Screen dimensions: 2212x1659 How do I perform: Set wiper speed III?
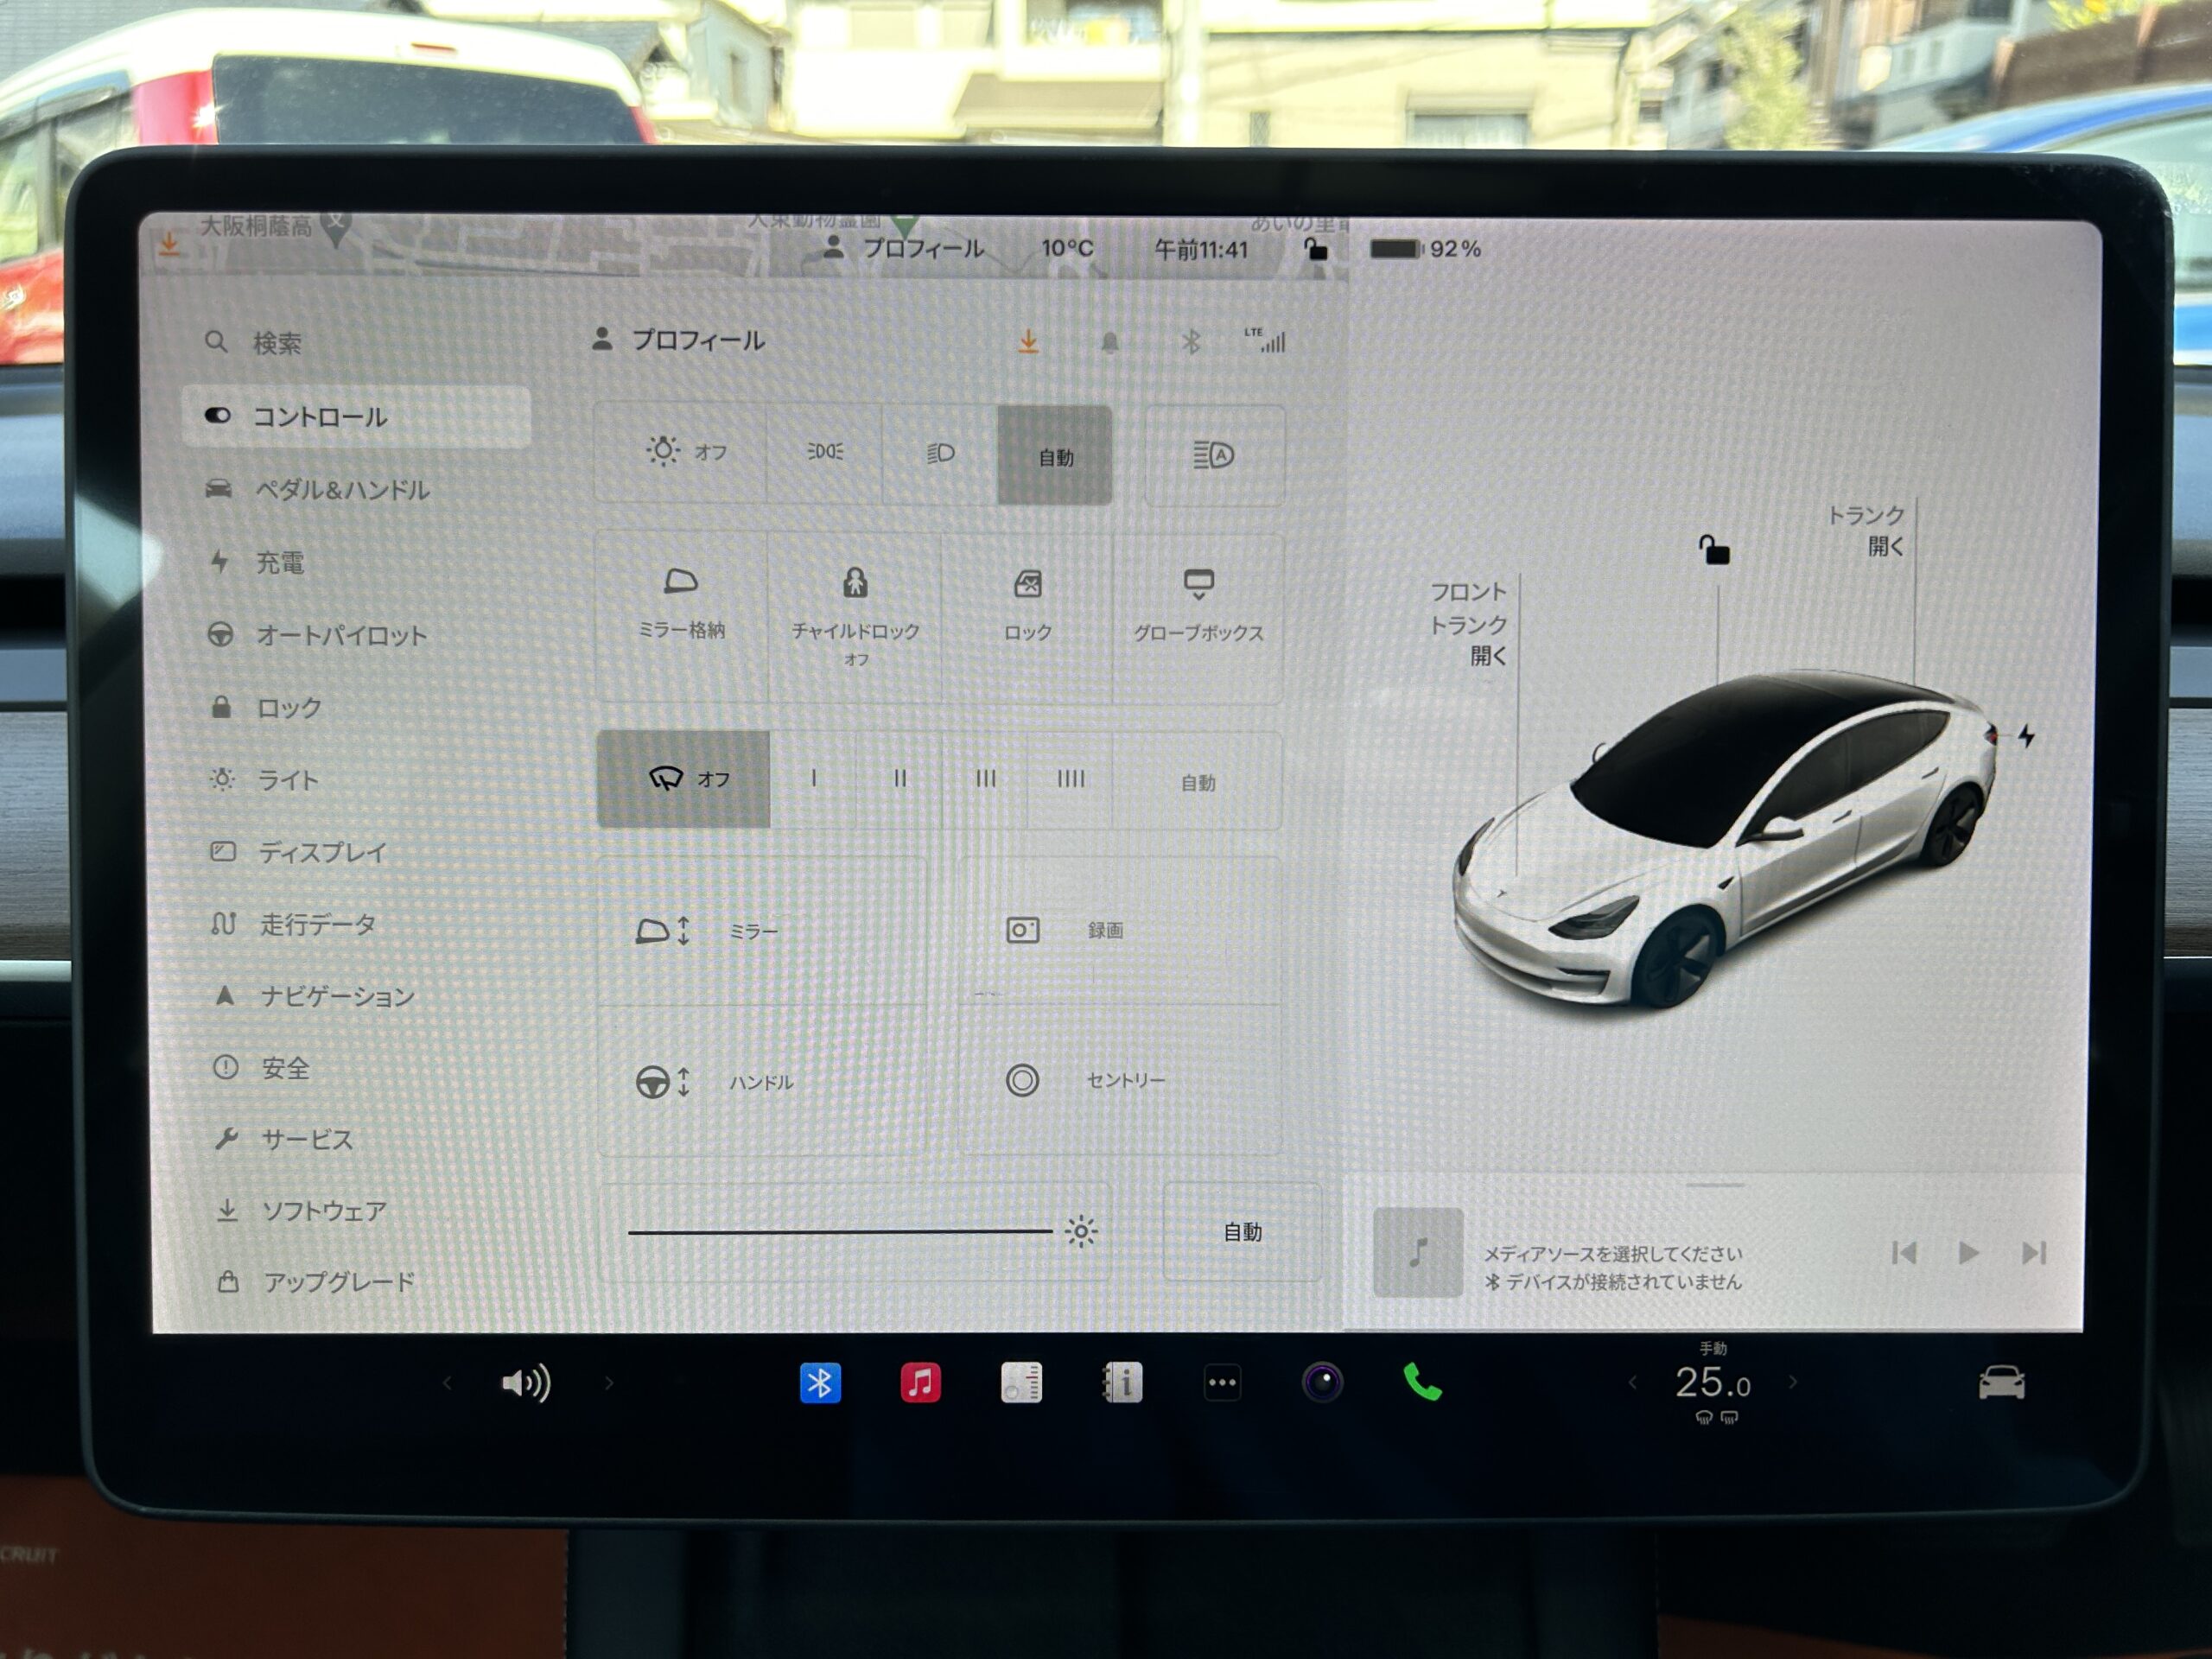pos(985,778)
